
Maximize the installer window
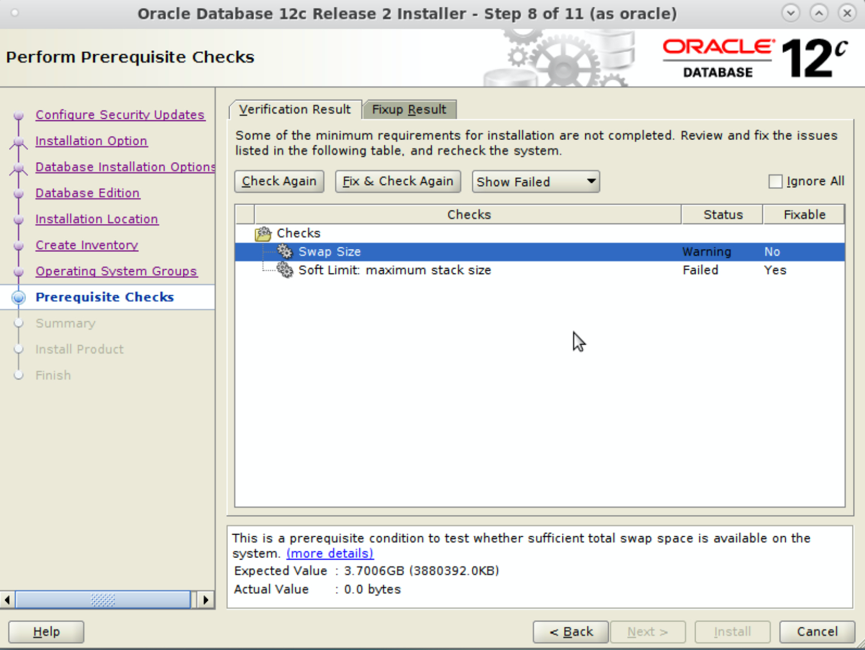[819, 13]
